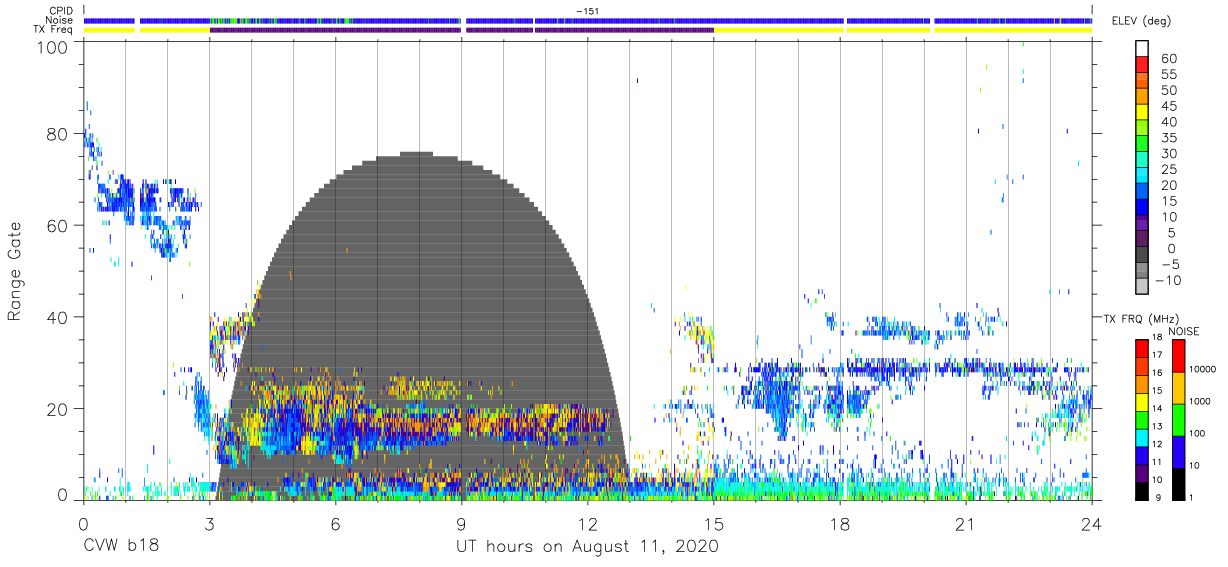Click the Noise row label at top

click(x=60, y=20)
